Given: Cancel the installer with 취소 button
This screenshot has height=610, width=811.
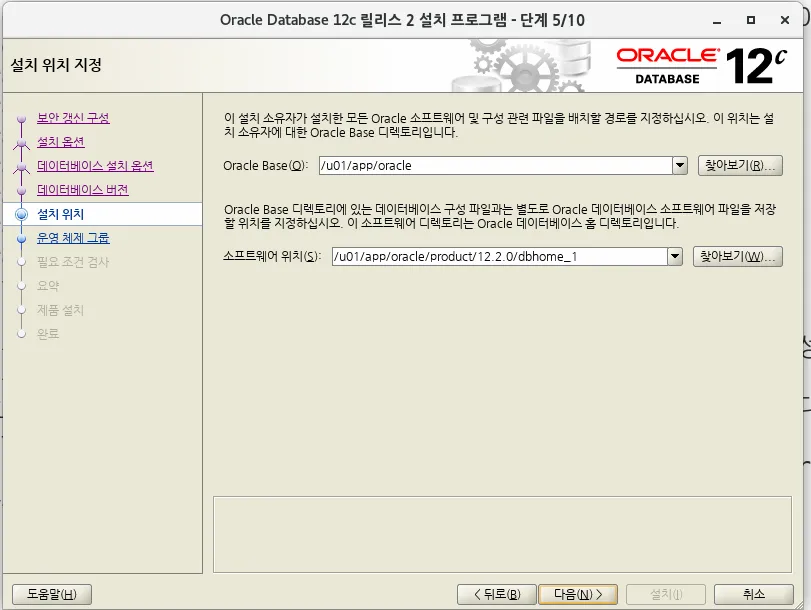Looking at the screenshot, I should tap(754, 594).
